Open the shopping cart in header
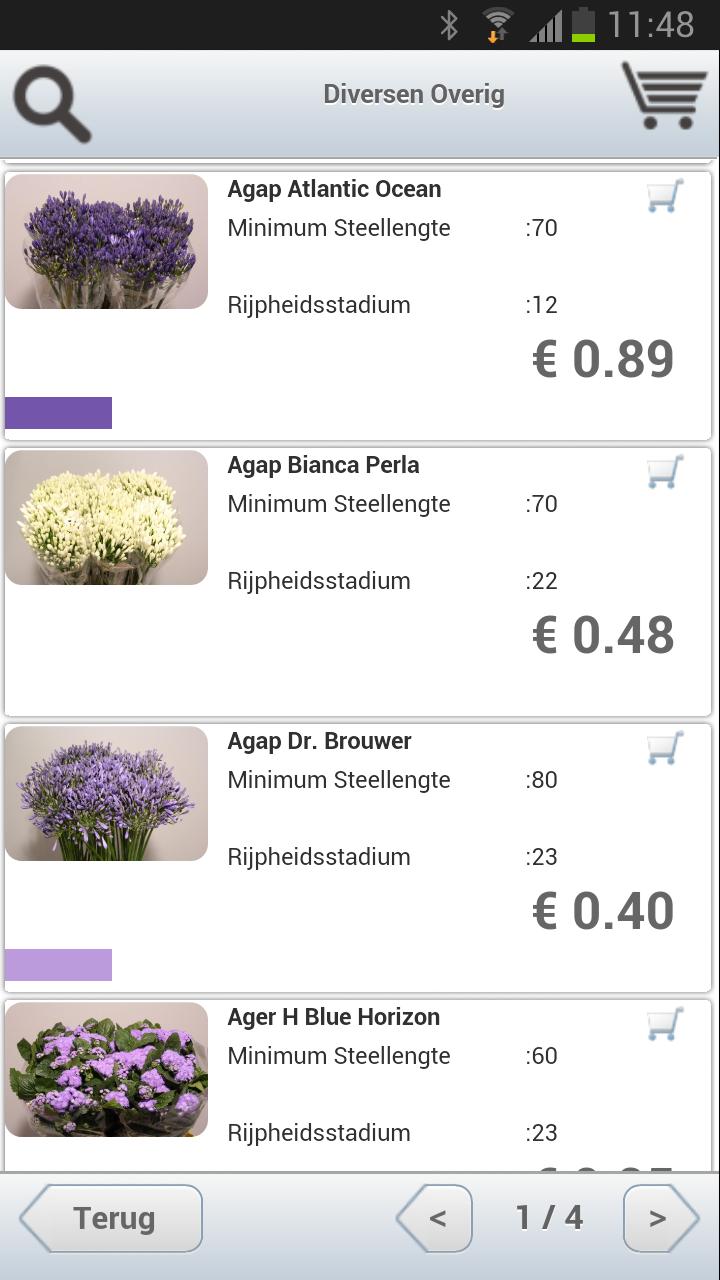The image size is (720, 1280). tap(664, 96)
